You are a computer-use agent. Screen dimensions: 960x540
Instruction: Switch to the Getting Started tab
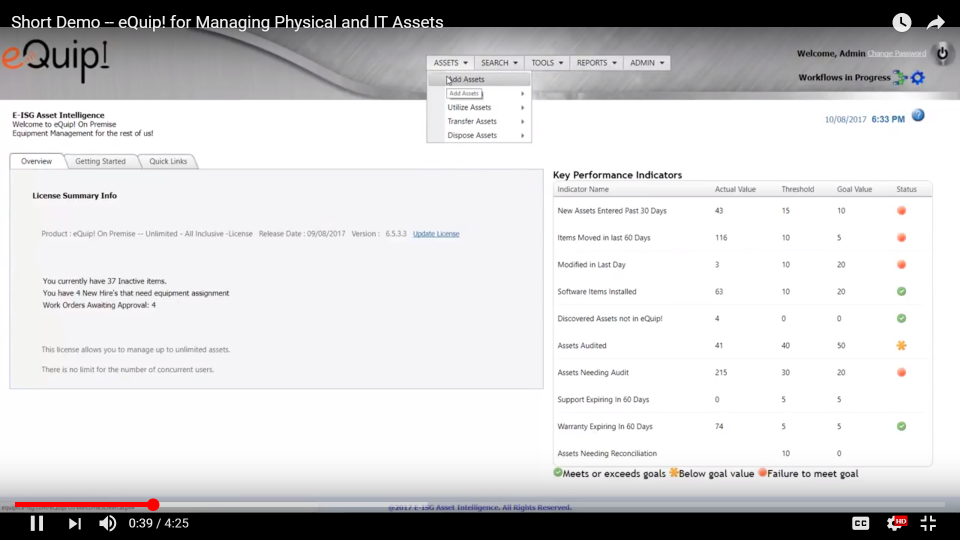pos(100,161)
